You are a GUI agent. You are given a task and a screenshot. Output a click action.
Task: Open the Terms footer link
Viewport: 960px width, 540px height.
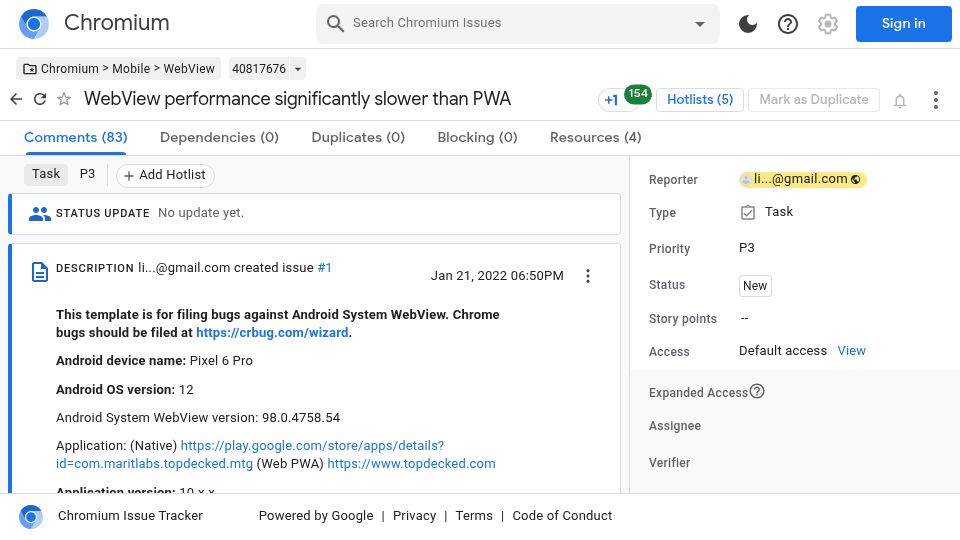point(474,516)
